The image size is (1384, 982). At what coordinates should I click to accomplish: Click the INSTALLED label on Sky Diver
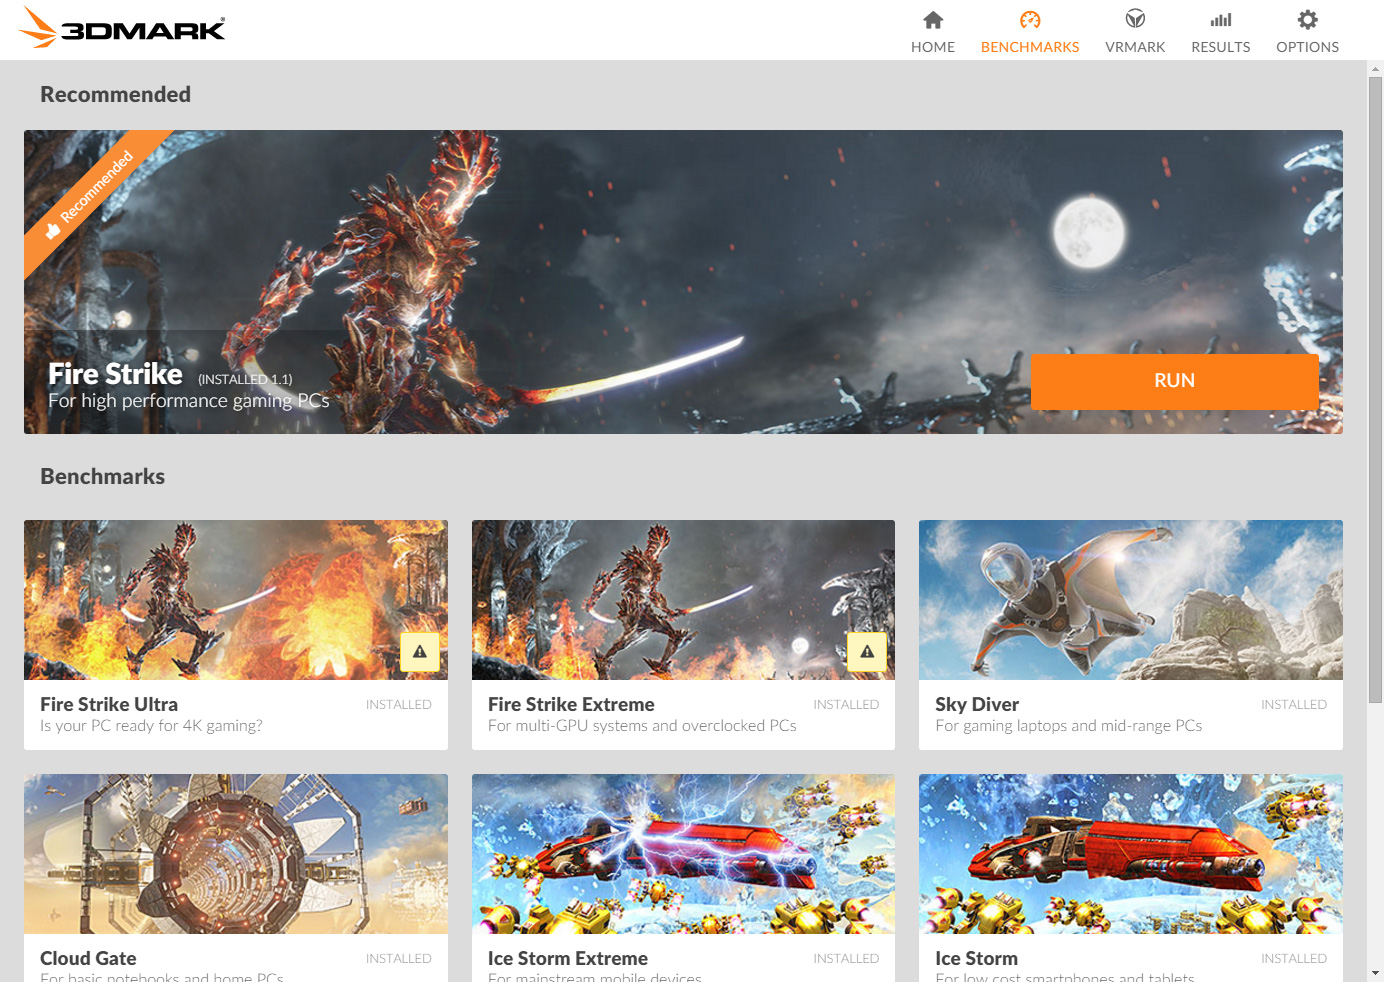coord(1294,705)
